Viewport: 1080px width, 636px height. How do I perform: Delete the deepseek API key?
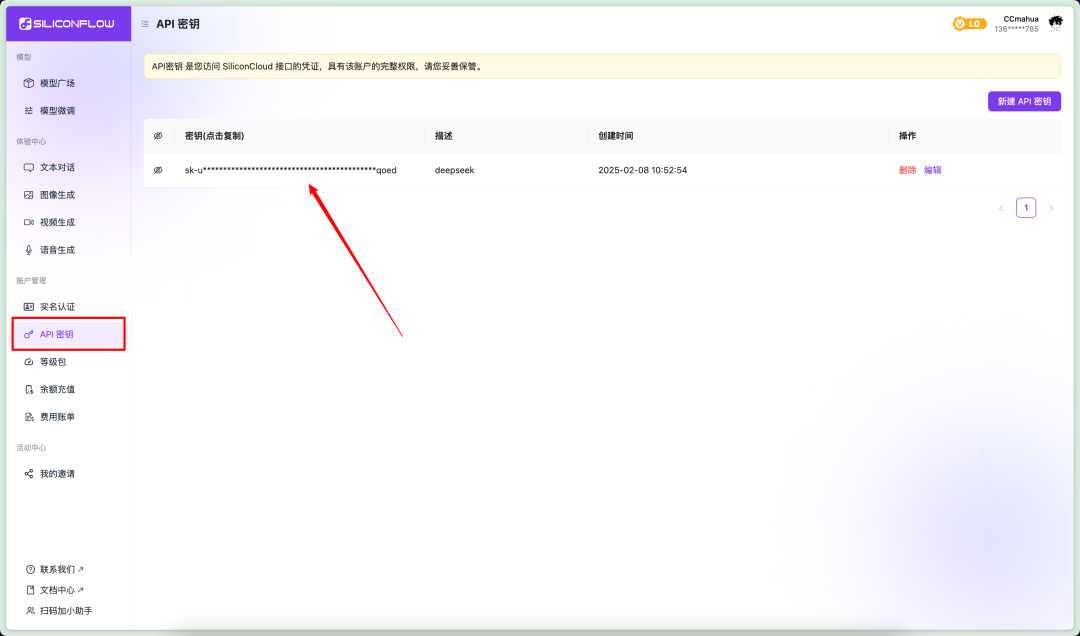[907, 170]
